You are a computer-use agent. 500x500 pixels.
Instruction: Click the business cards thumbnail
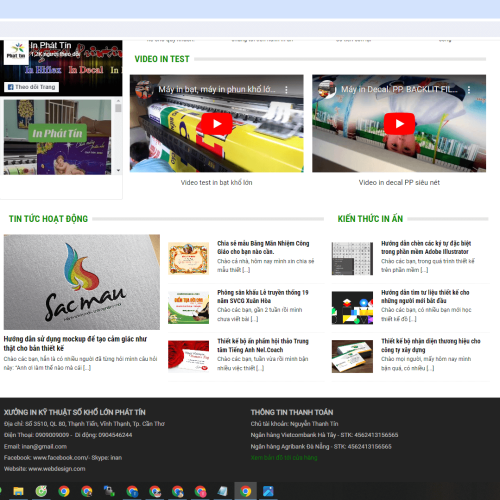[x=352, y=356]
